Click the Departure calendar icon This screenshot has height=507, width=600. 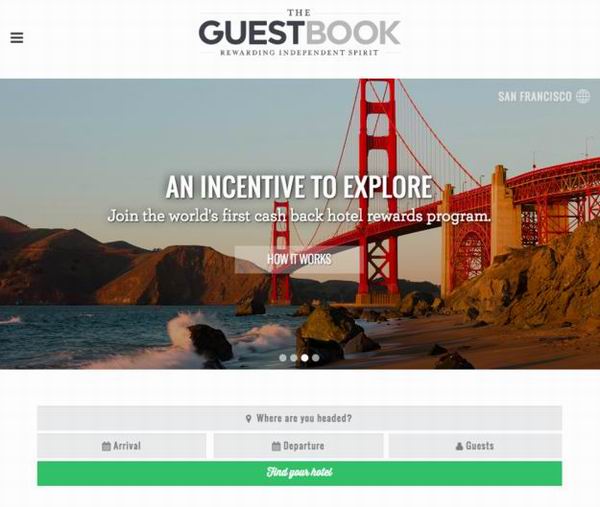tap(276, 446)
